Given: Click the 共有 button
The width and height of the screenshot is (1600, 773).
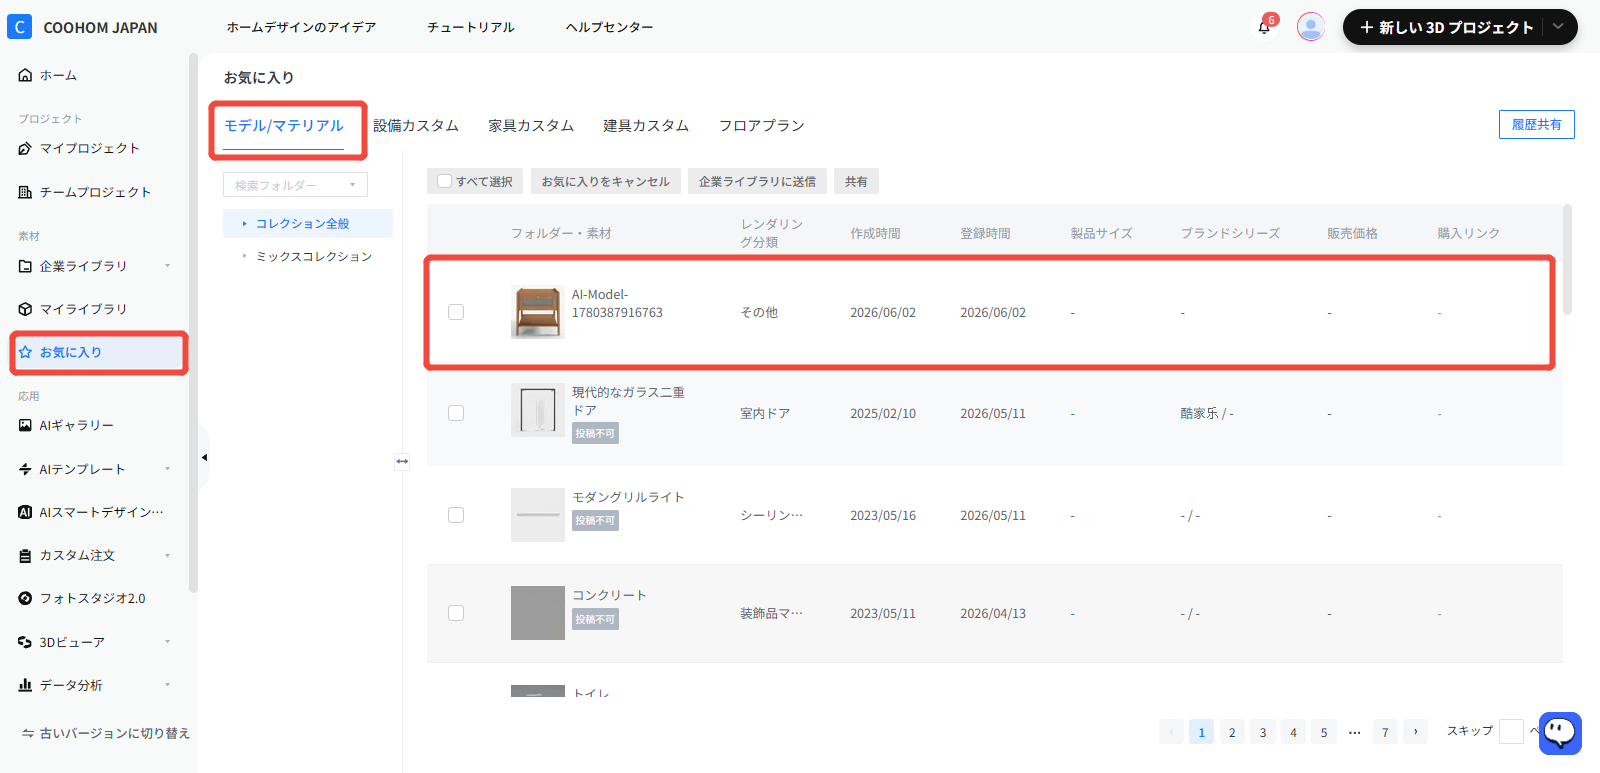Looking at the screenshot, I should (856, 181).
